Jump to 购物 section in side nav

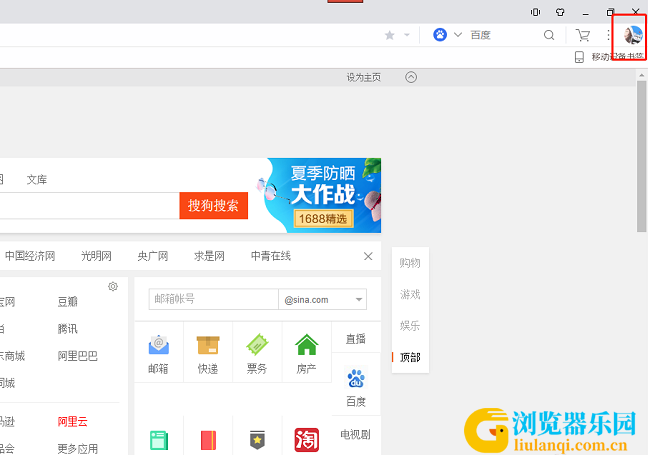pos(410,263)
